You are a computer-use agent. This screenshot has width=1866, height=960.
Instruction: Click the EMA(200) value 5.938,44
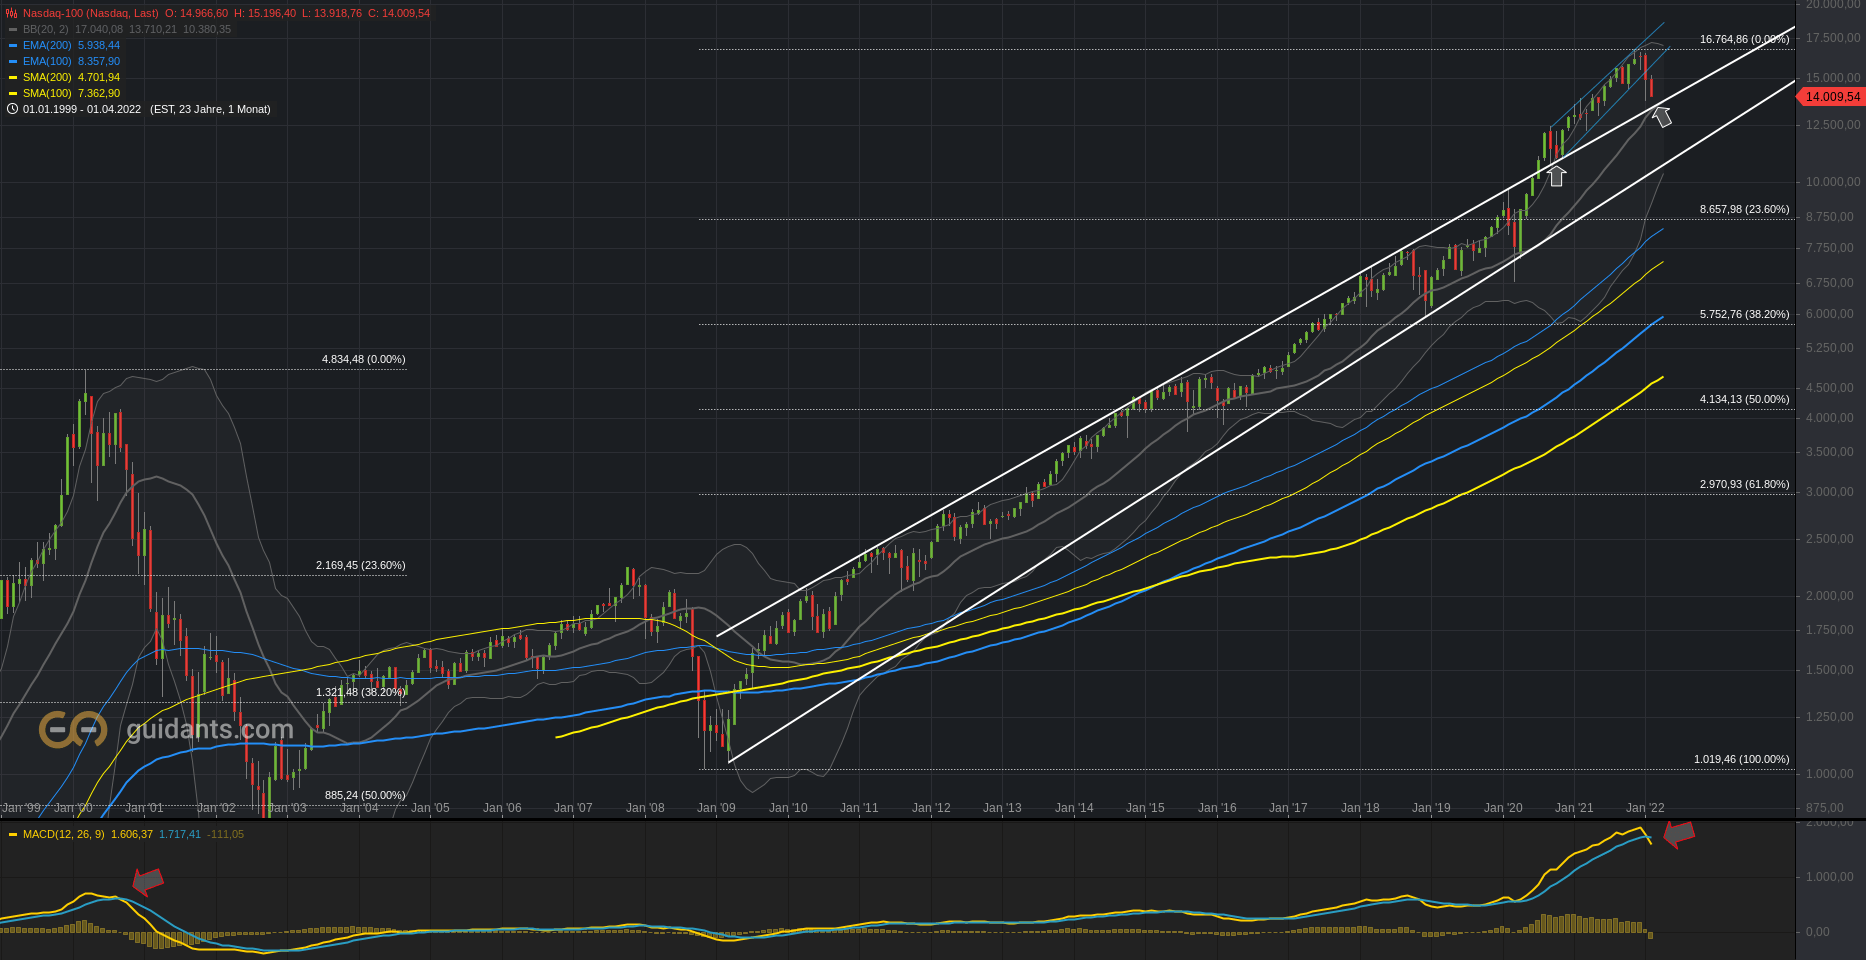[x=99, y=46]
